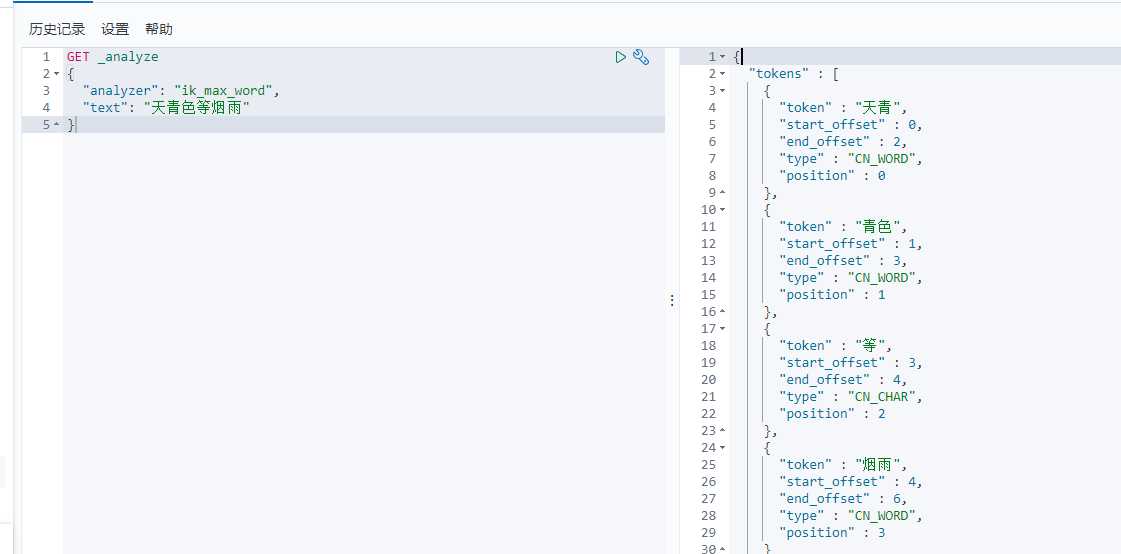Click "end_offset" : 6 on line 27
1121x554 pixels.
[842, 499]
